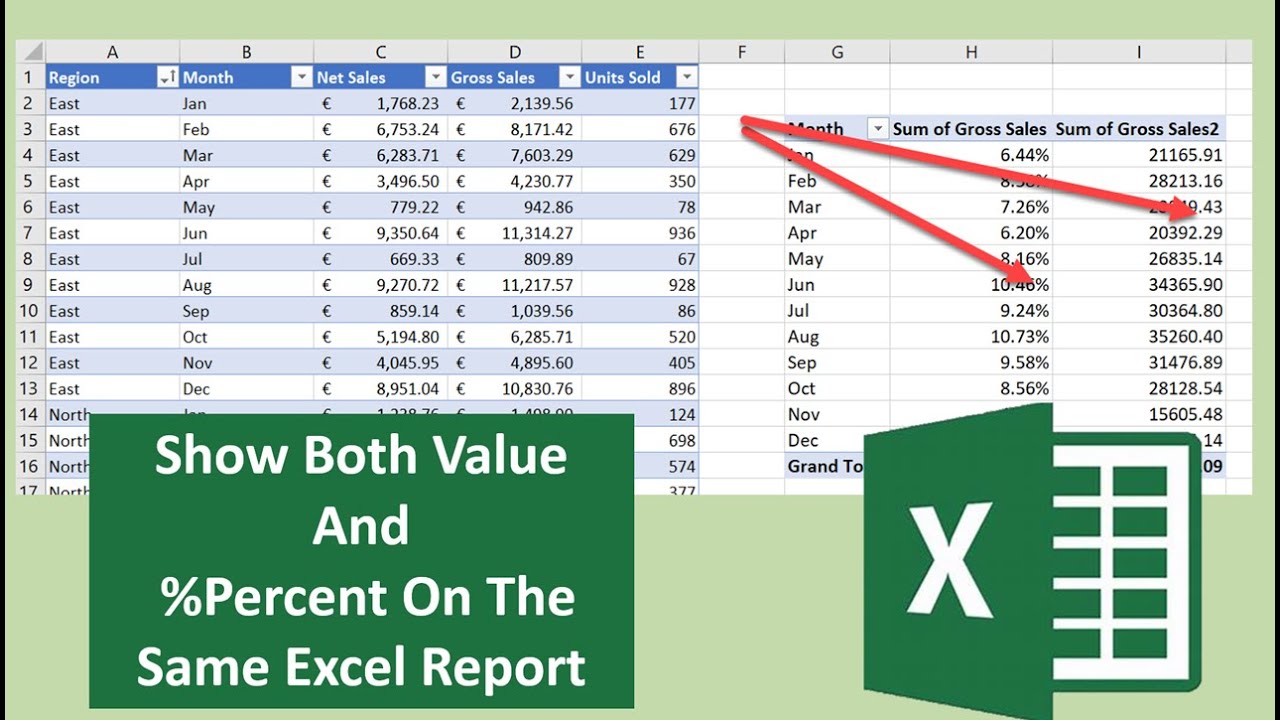Viewport: 1280px width, 720px height.
Task: Open the pivot table Month filter dropdown
Action: pyautogui.click(x=878, y=129)
